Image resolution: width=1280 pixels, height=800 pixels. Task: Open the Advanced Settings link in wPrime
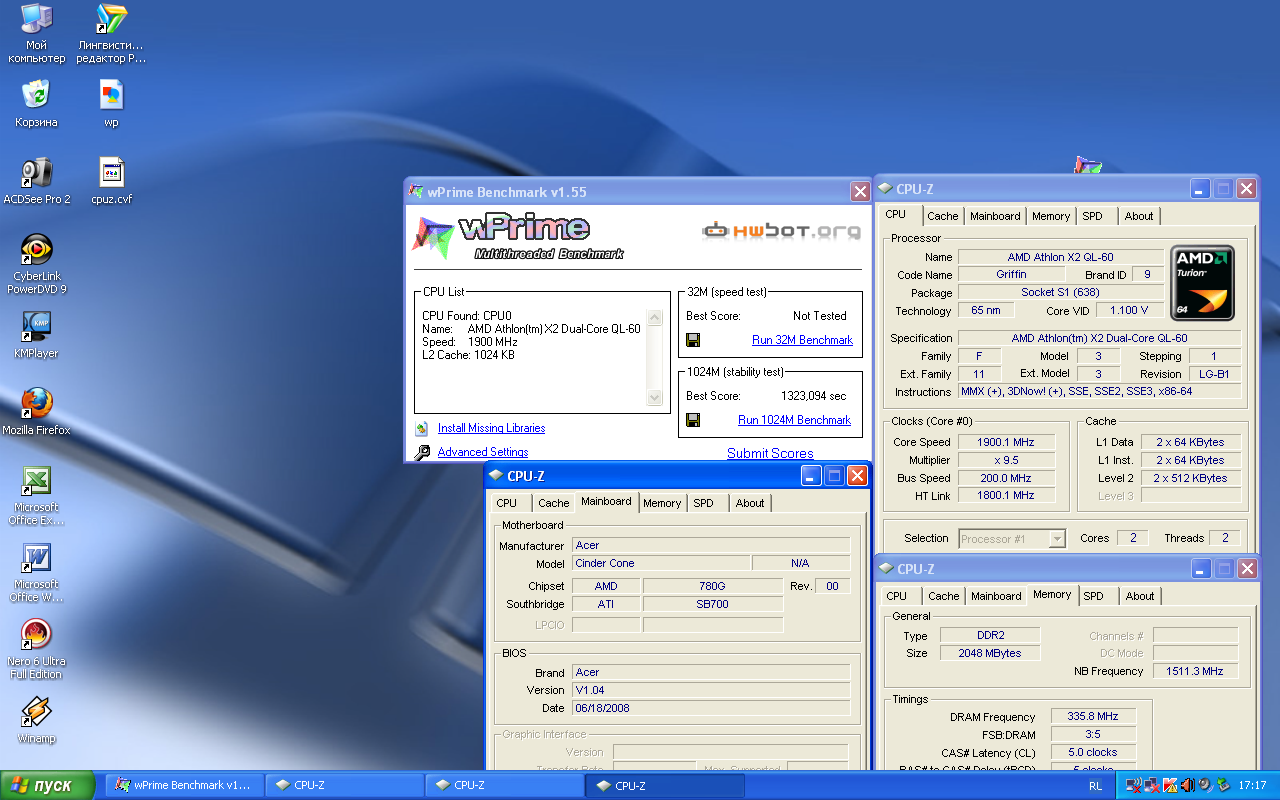[483, 452]
